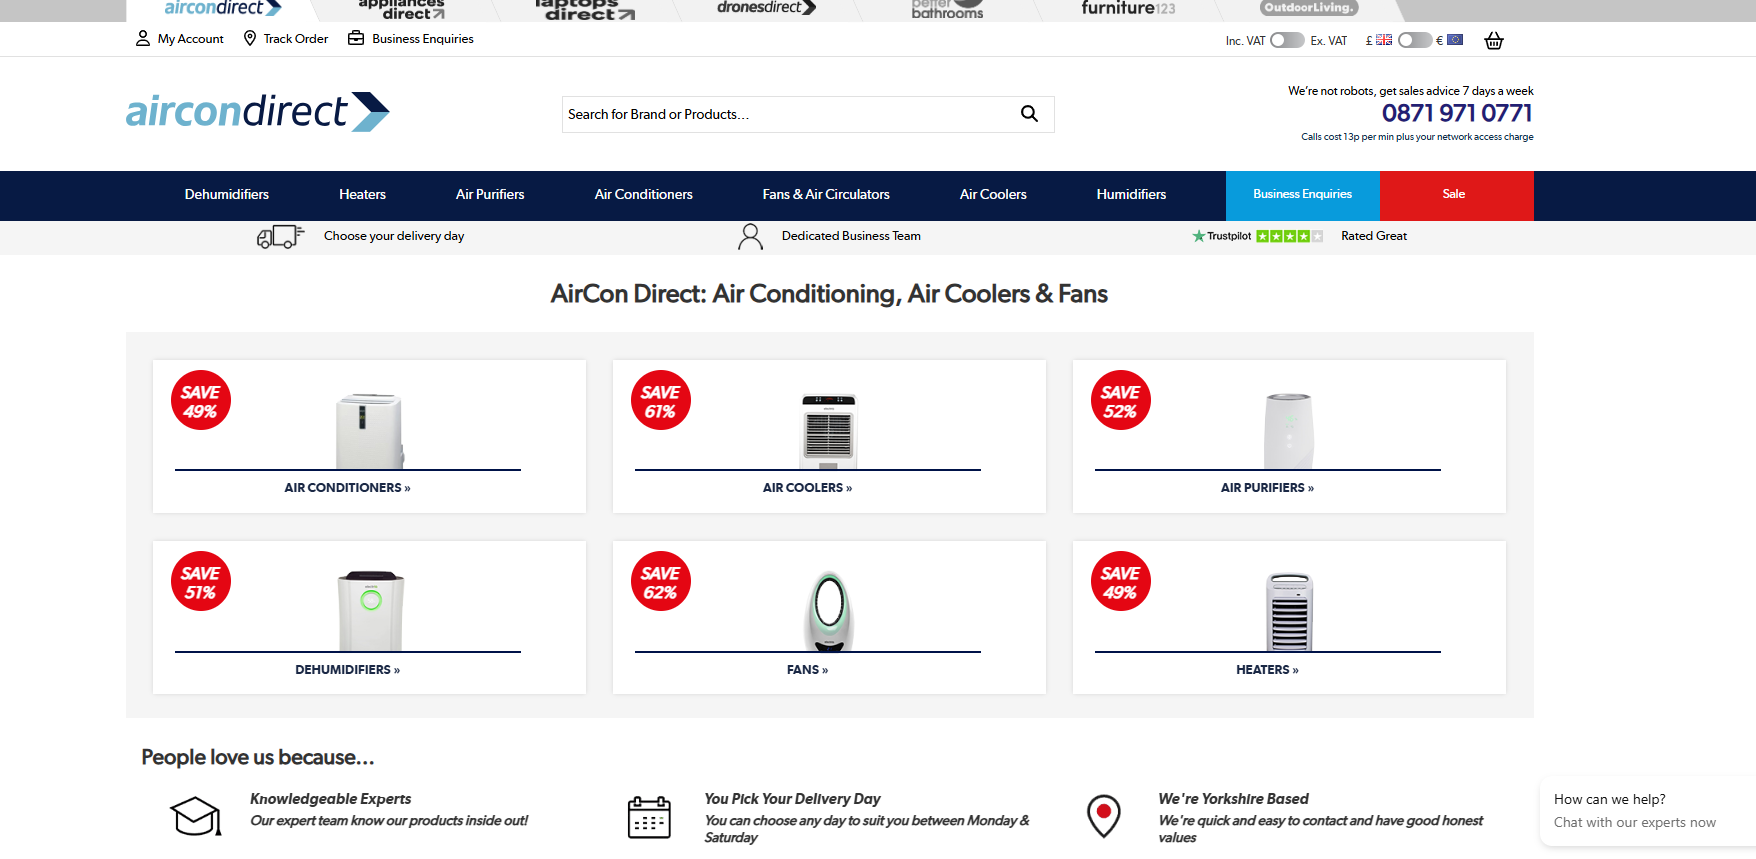Open the shopping basket icon

pos(1494,41)
